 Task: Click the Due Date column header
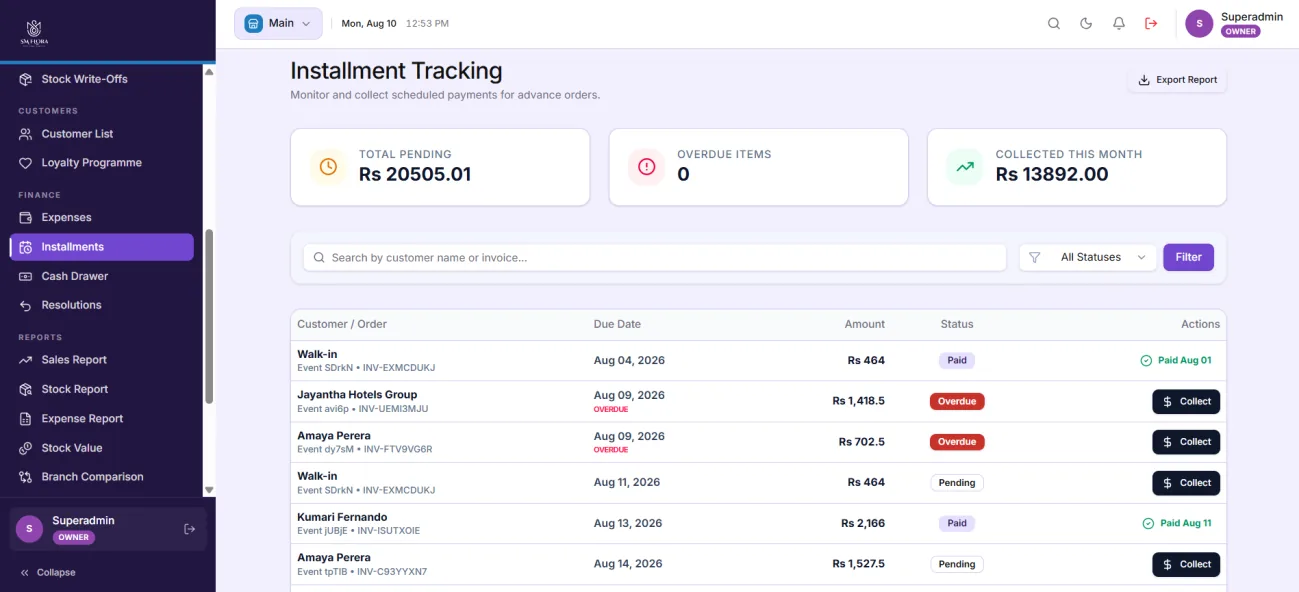coord(617,324)
